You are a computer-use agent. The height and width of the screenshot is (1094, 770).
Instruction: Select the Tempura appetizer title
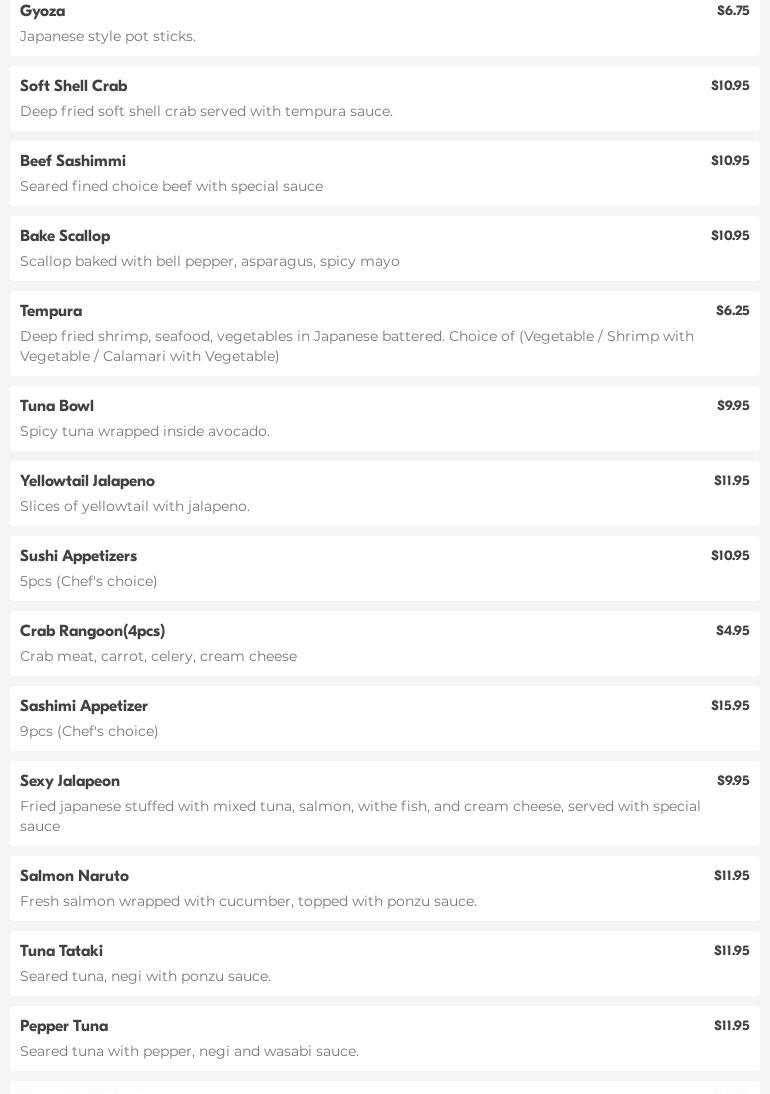[51, 311]
